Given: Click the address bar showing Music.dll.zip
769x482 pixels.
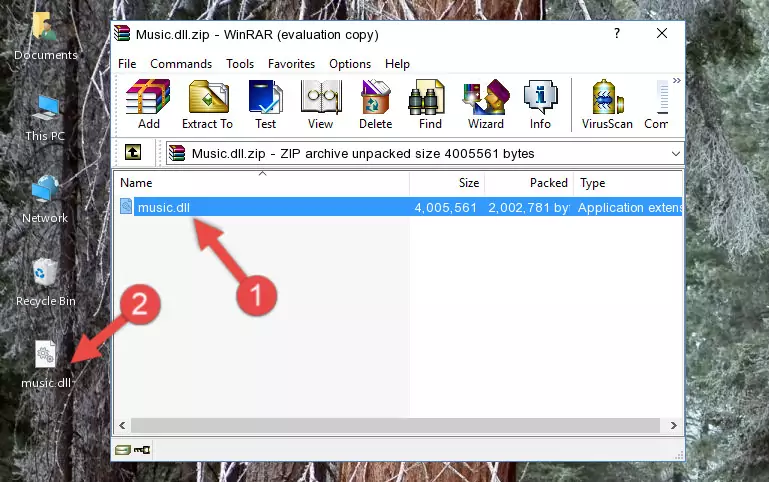Looking at the screenshot, I should [424, 153].
